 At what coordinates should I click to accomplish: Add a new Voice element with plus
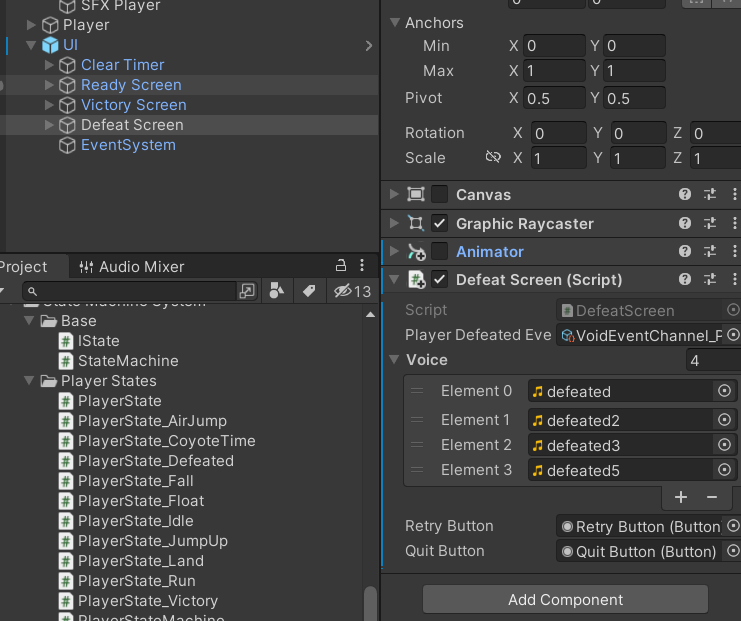pyautogui.click(x=681, y=497)
